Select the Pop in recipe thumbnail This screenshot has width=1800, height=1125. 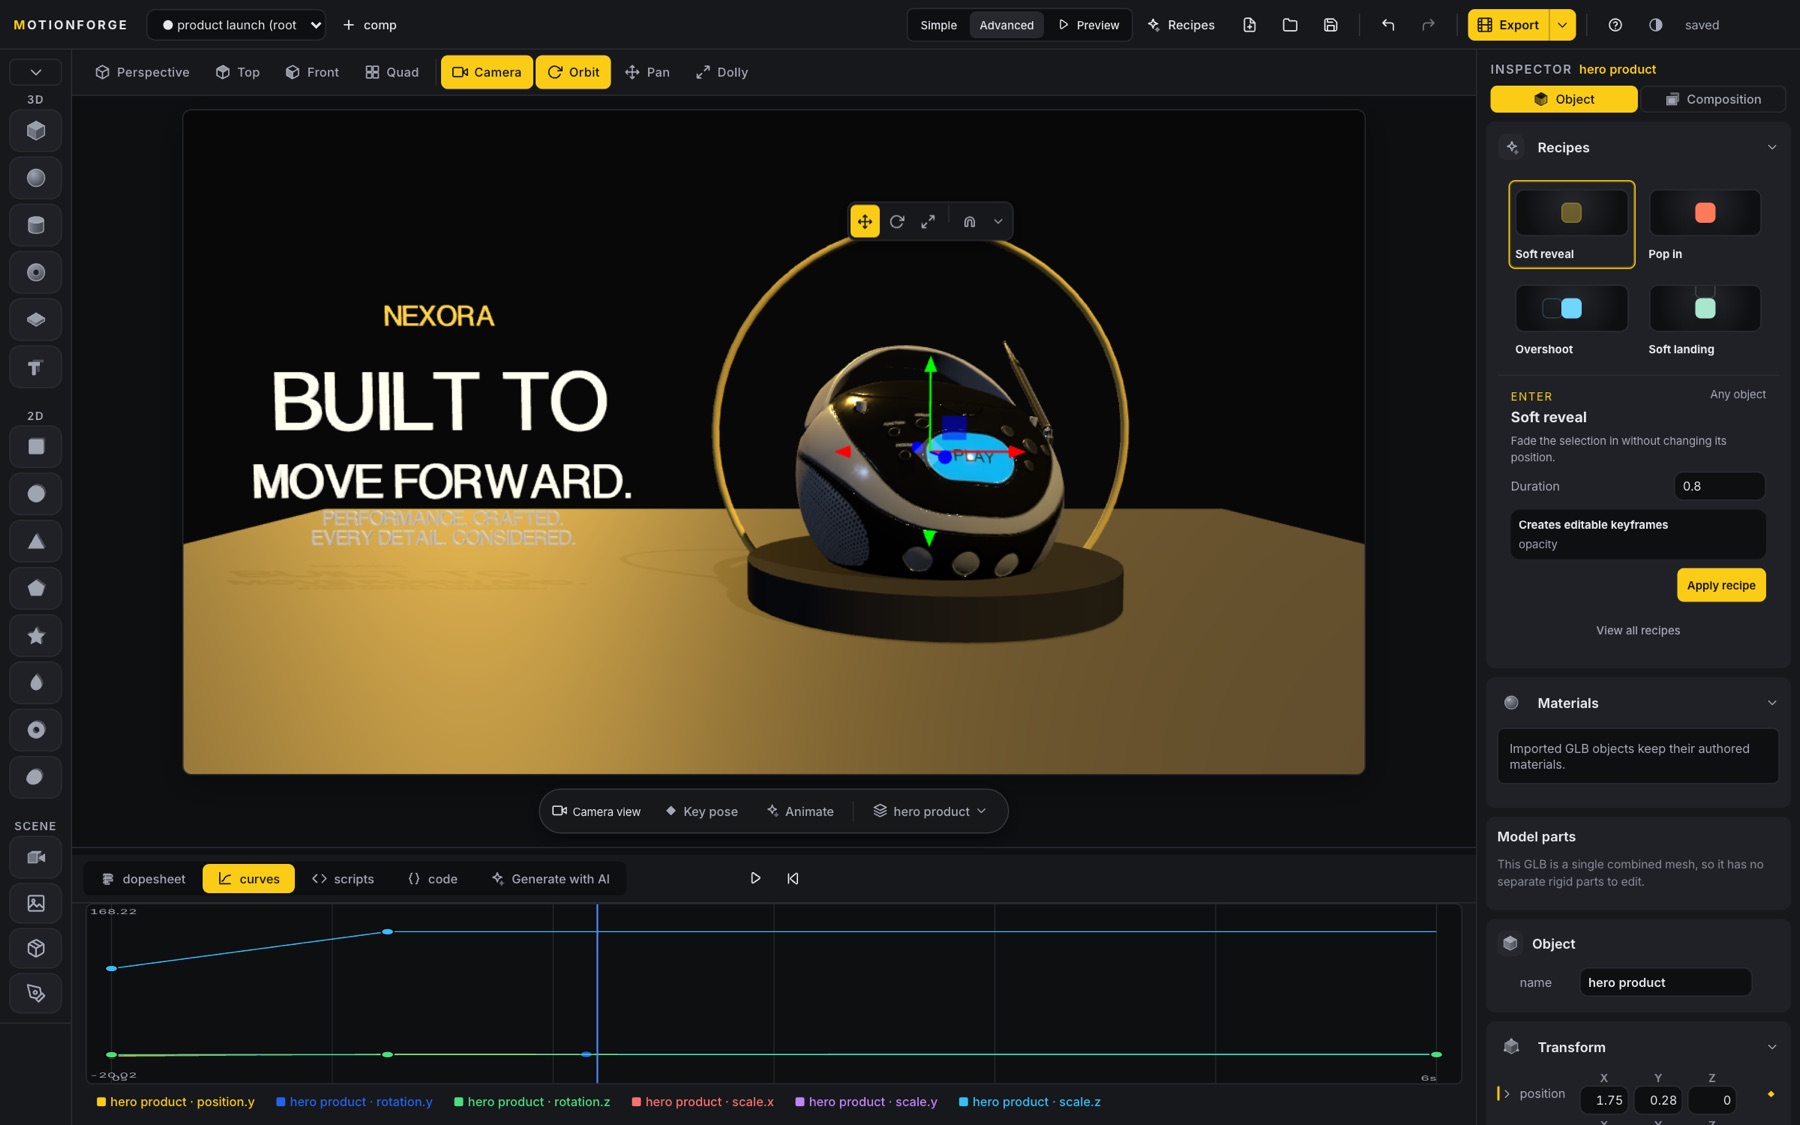pos(1705,225)
